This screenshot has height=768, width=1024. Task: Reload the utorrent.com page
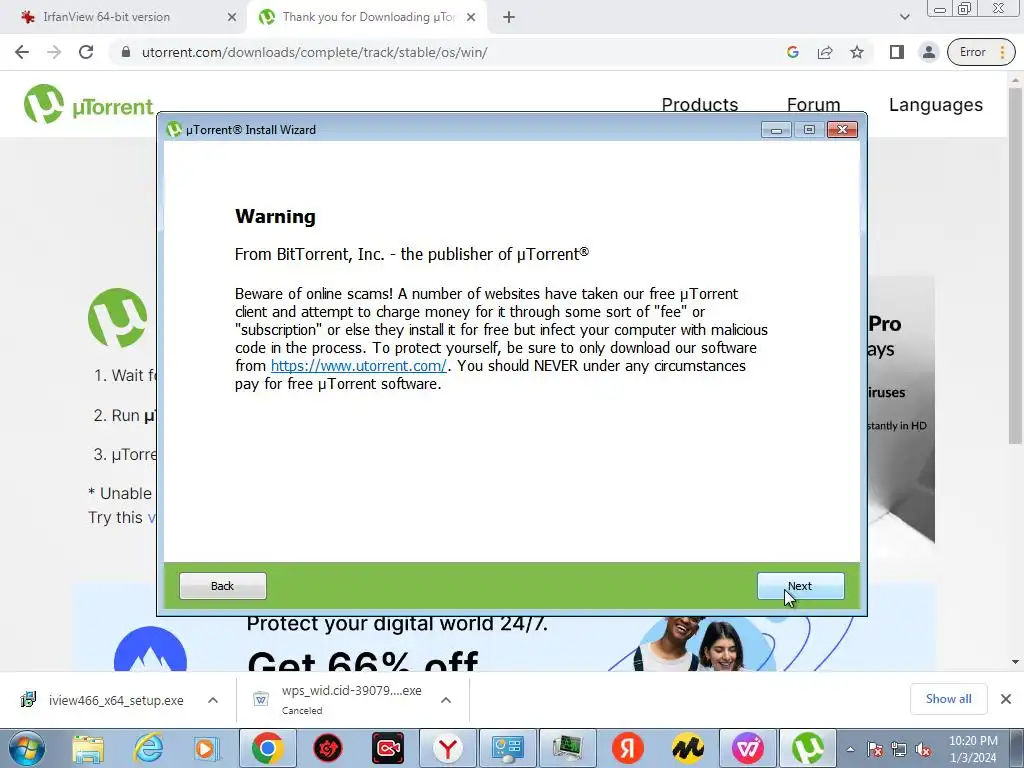(86, 52)
